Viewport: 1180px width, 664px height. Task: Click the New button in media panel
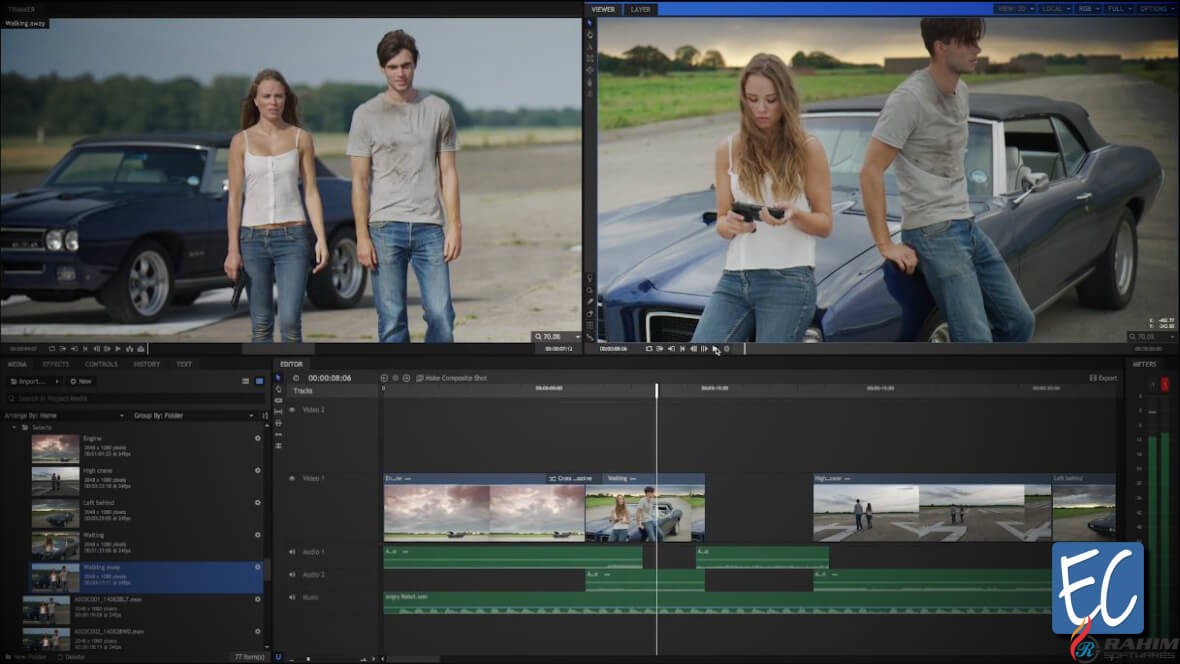[x=81, y=381]
